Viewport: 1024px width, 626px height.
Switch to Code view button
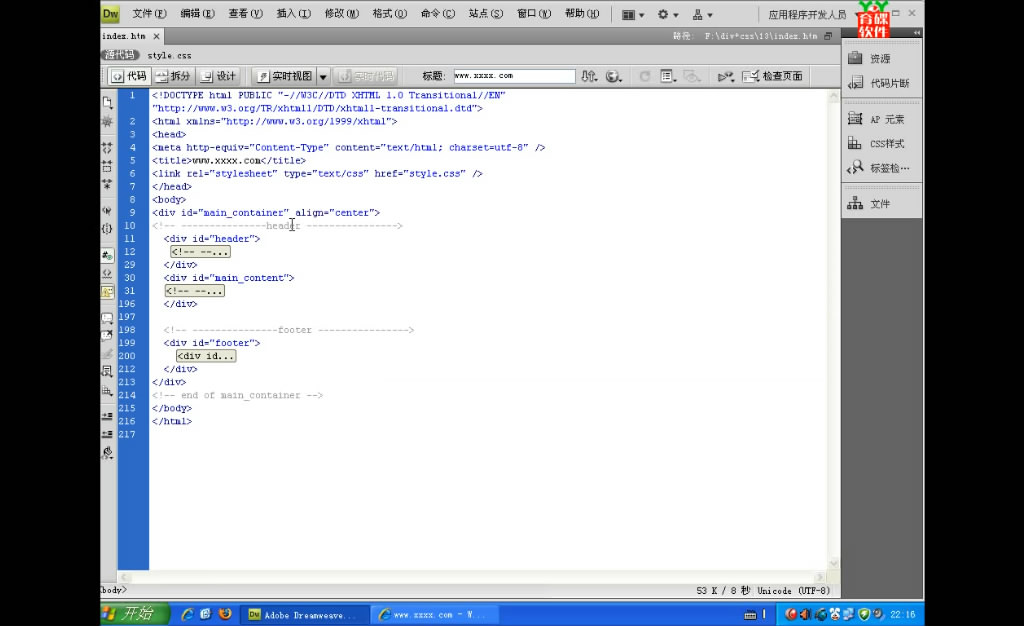[x=129, y=76]
